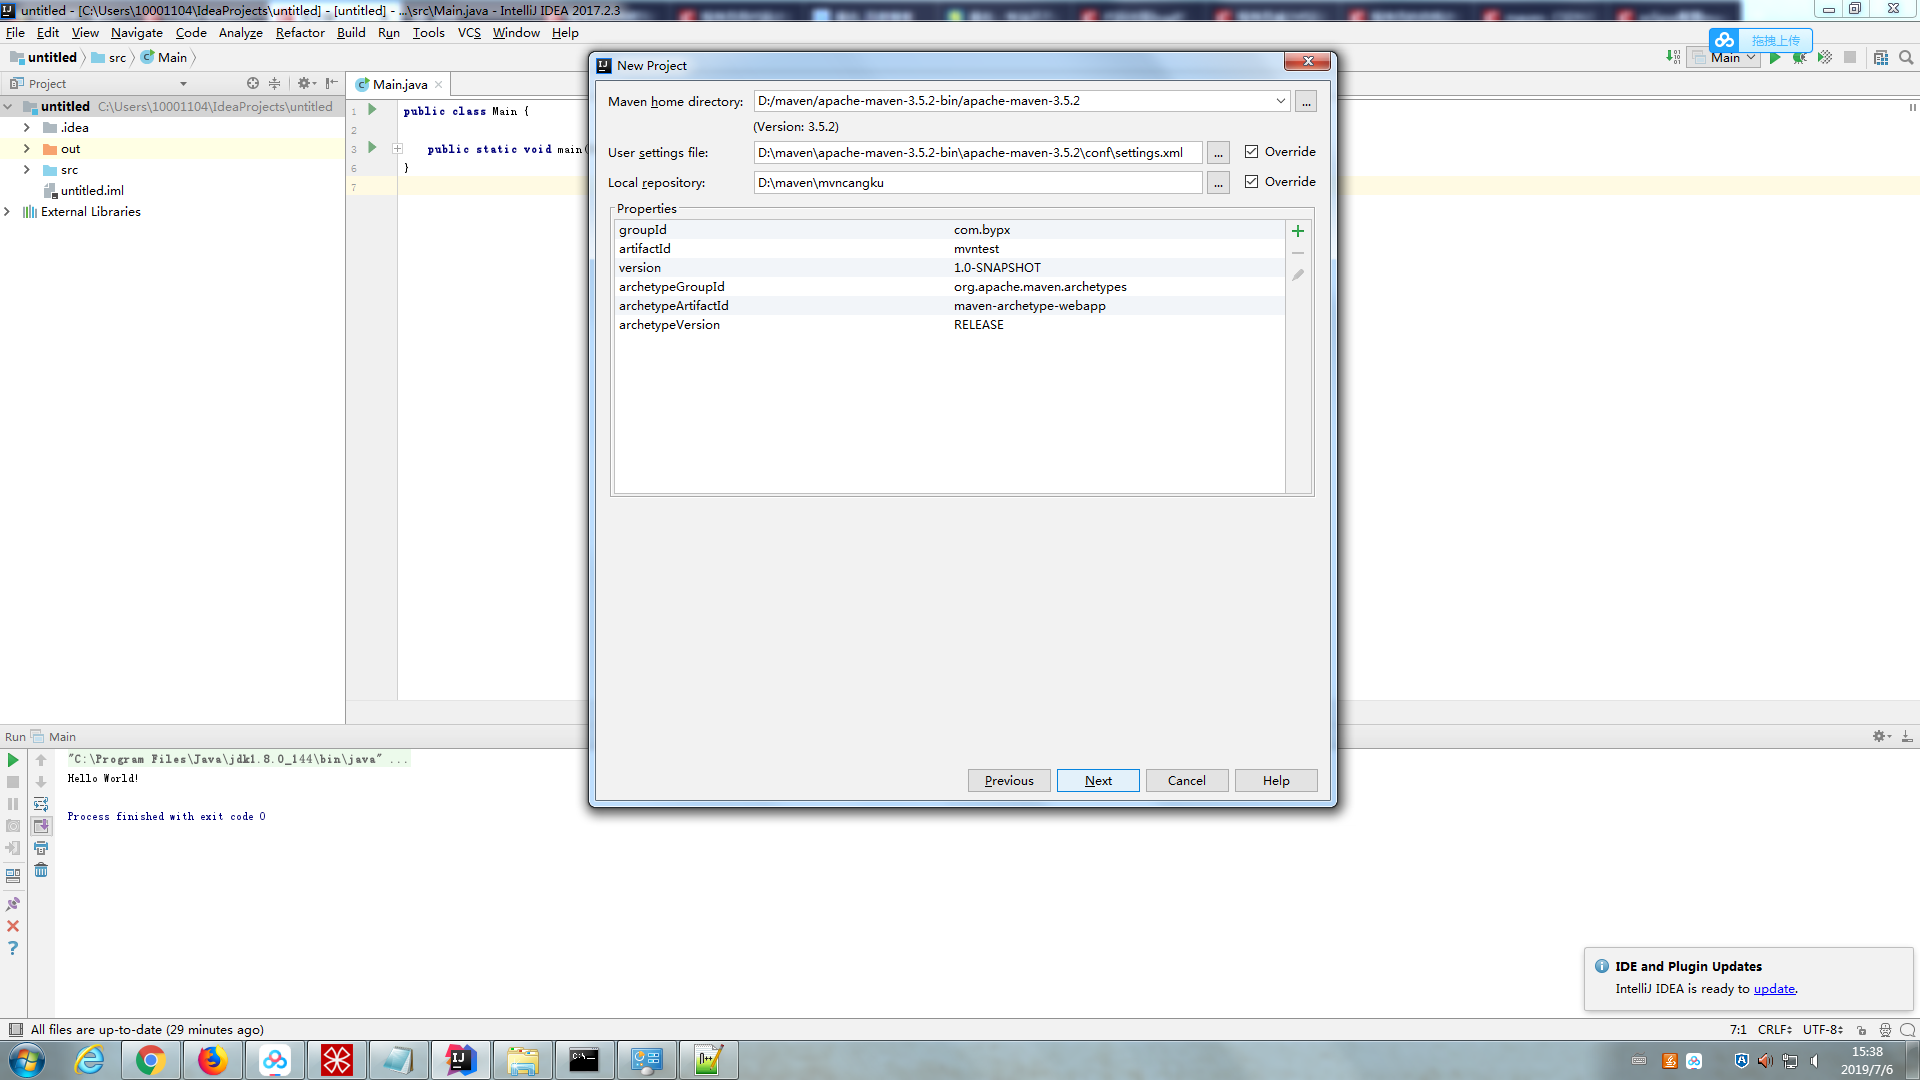Click Search Everywhere magnifier icon
The image size is (1920, 1080).
click(1906, 58)
